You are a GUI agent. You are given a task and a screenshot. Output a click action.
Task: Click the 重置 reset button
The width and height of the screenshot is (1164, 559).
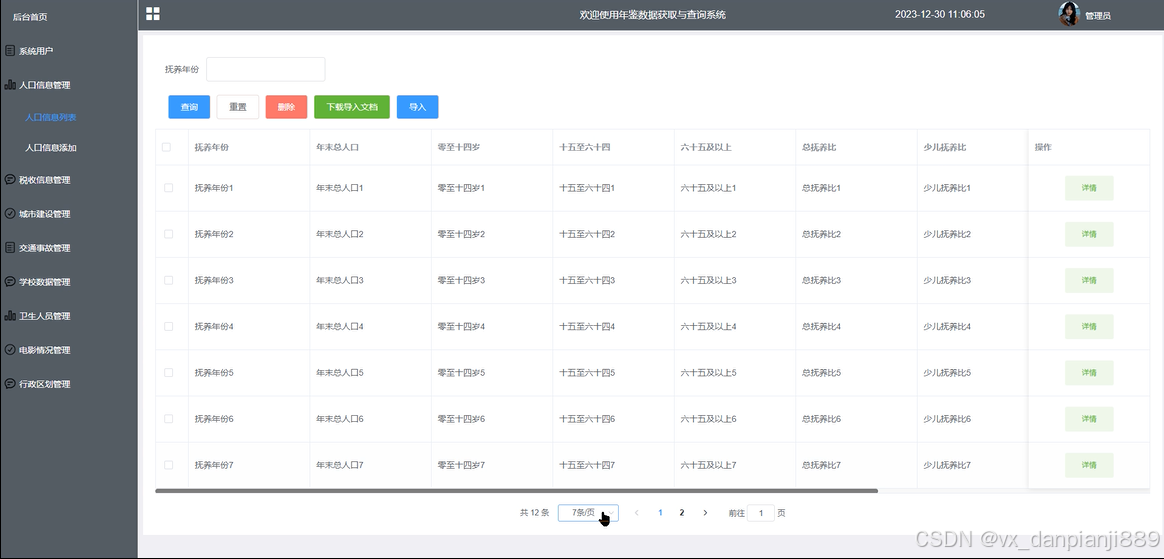coord(238,107)
